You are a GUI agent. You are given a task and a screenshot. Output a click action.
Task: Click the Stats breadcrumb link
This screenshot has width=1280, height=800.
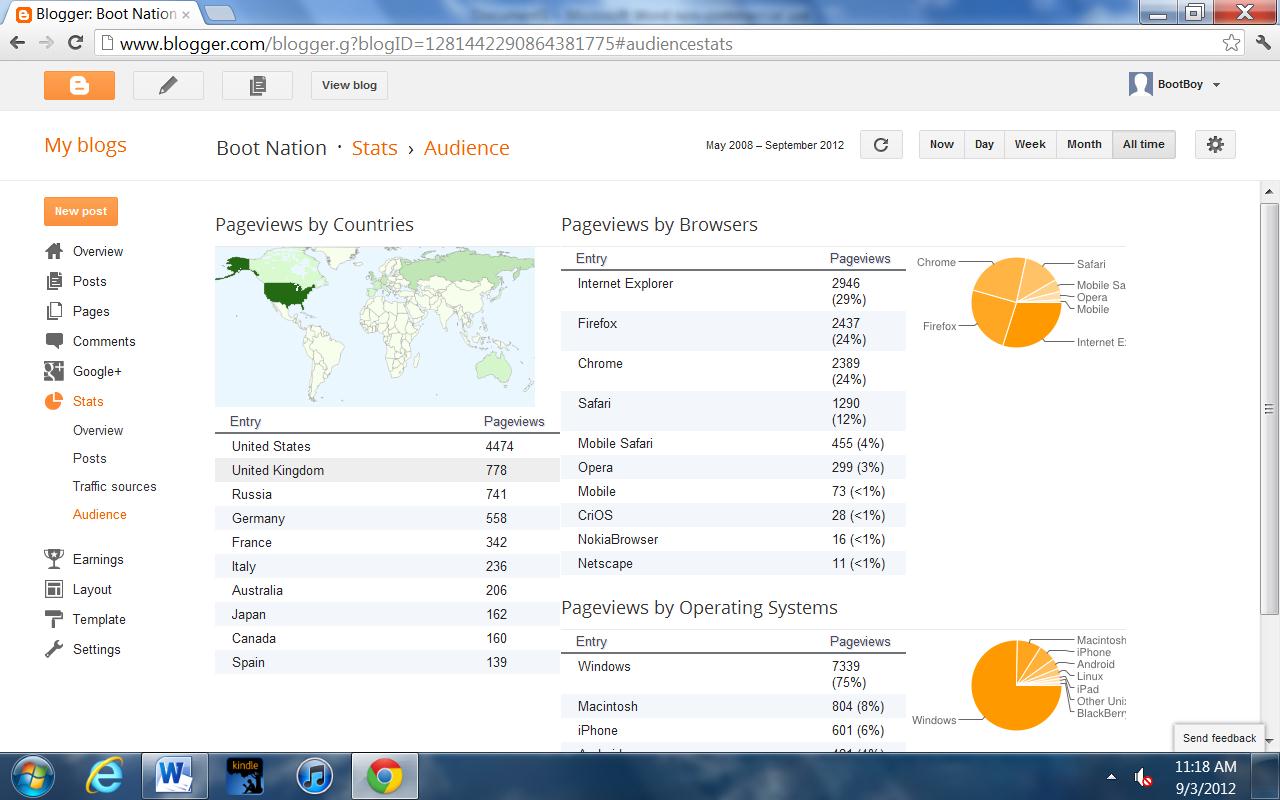[374, 148]
